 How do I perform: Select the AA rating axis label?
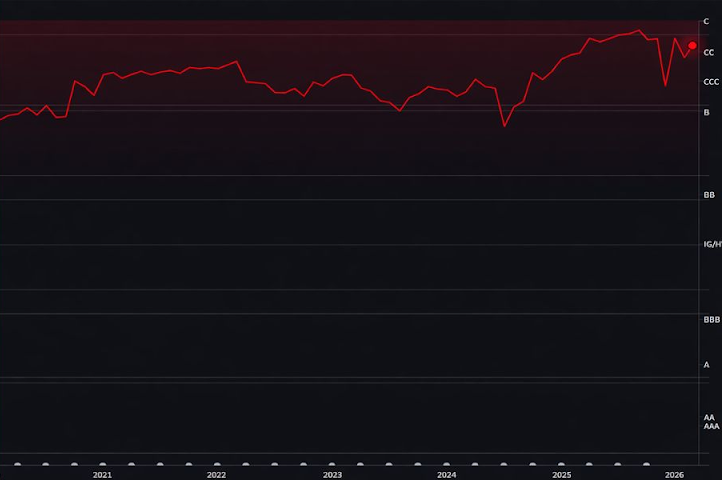point(709,417)
